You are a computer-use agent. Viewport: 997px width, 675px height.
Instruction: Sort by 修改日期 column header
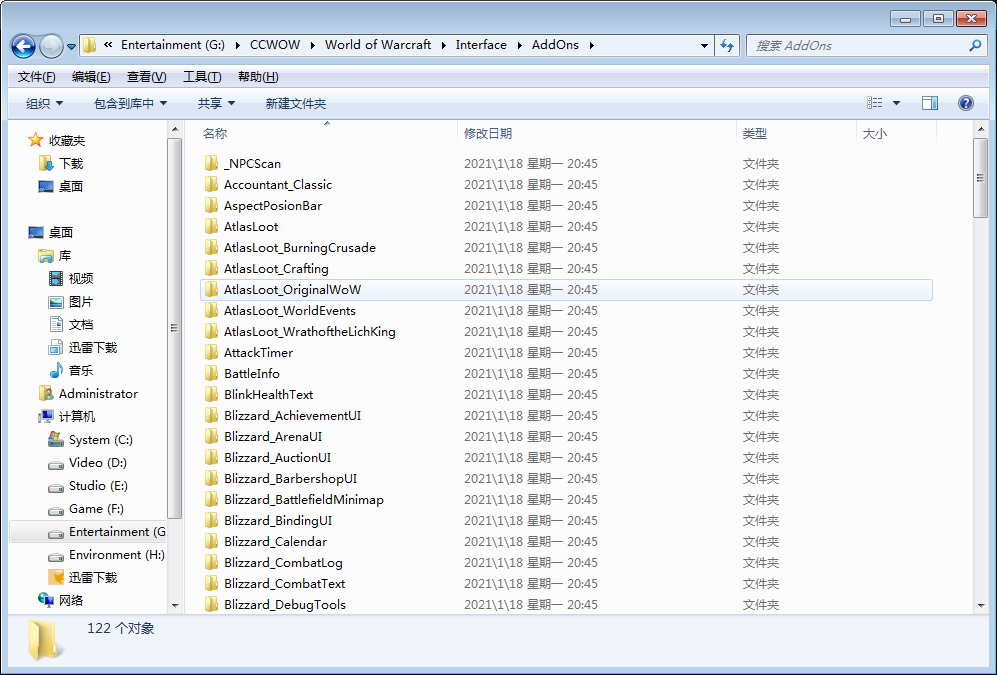[488, 134]
